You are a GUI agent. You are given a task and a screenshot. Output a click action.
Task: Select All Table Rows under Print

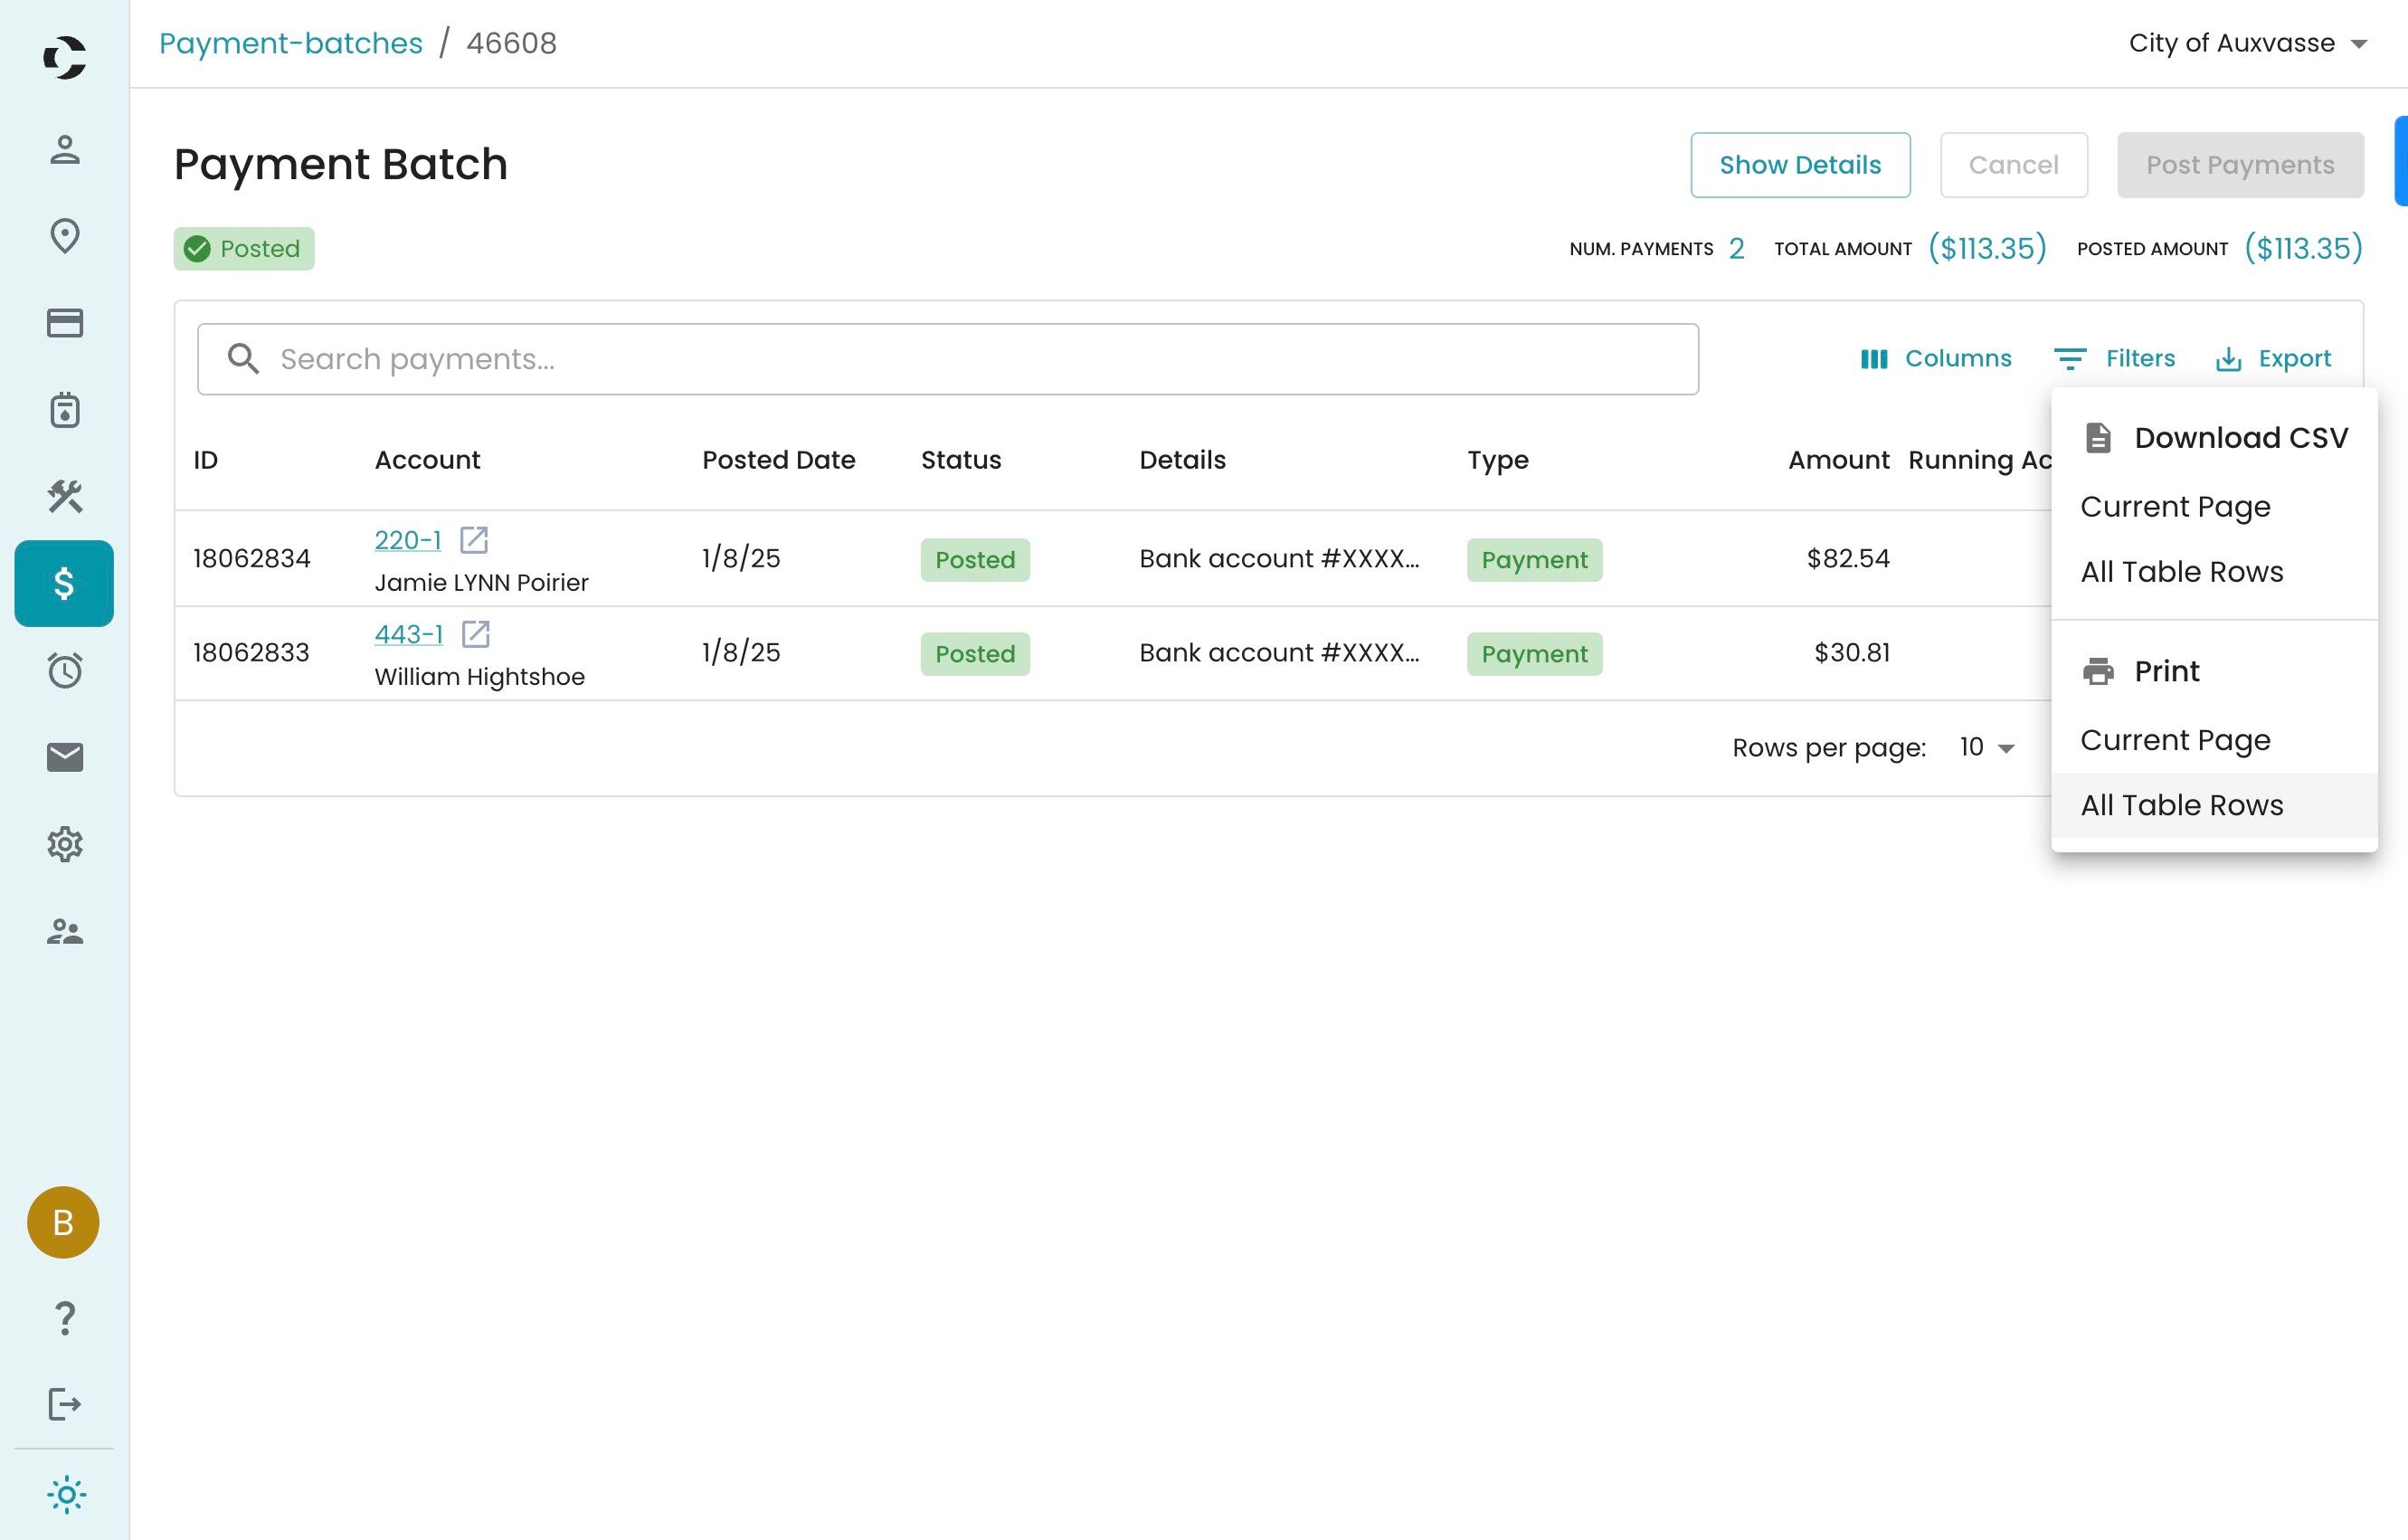(x=2181, y=805)
